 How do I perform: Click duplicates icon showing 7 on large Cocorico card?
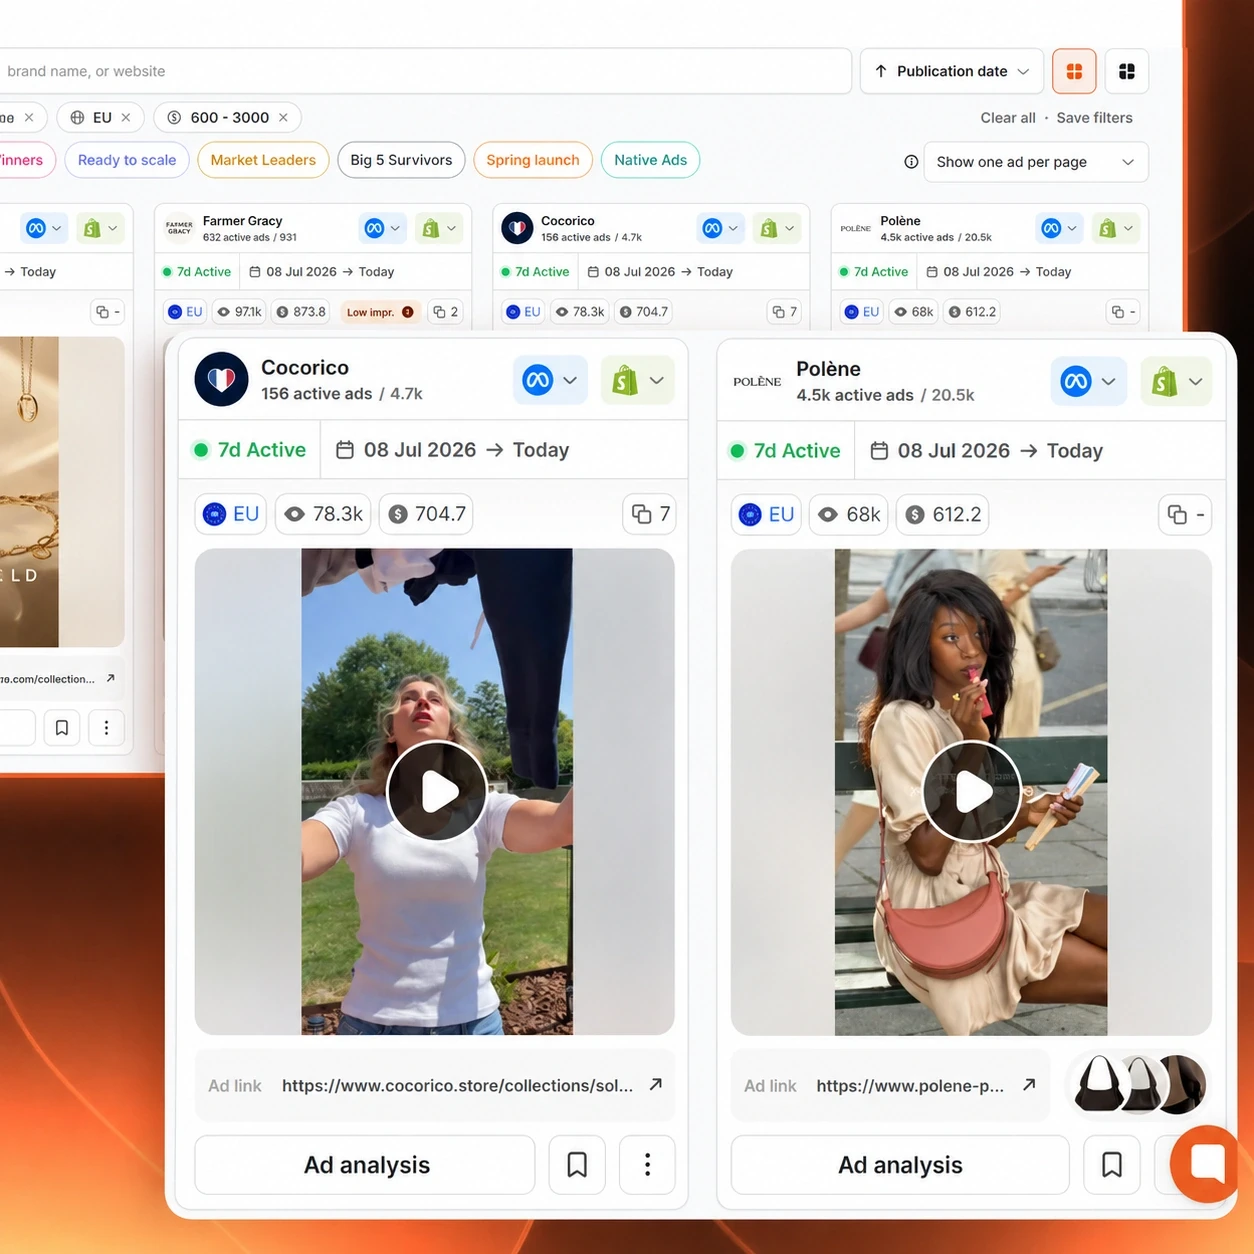coord(650,514)
